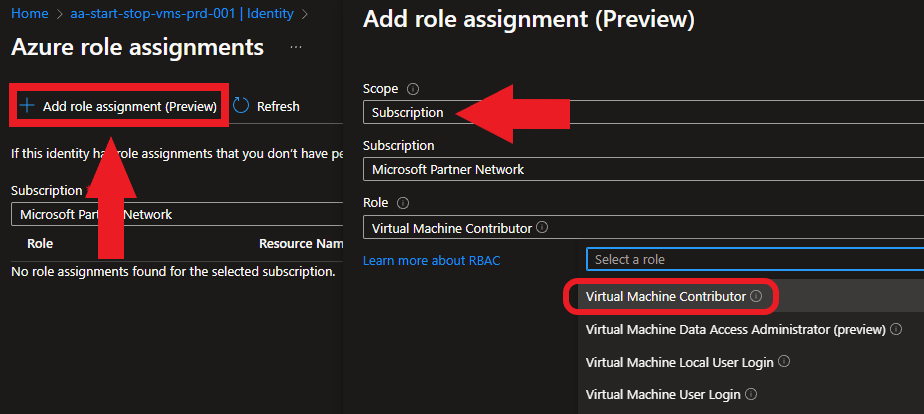Choose Virtual Machine User Login role

[x=663, y=395]
